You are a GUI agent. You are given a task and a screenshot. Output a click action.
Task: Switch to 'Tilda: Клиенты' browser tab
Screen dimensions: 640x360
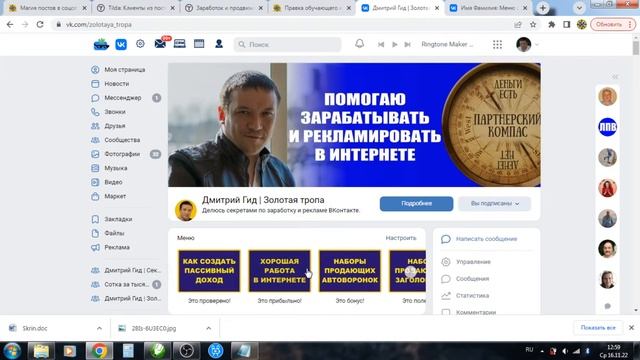point(136,8)
